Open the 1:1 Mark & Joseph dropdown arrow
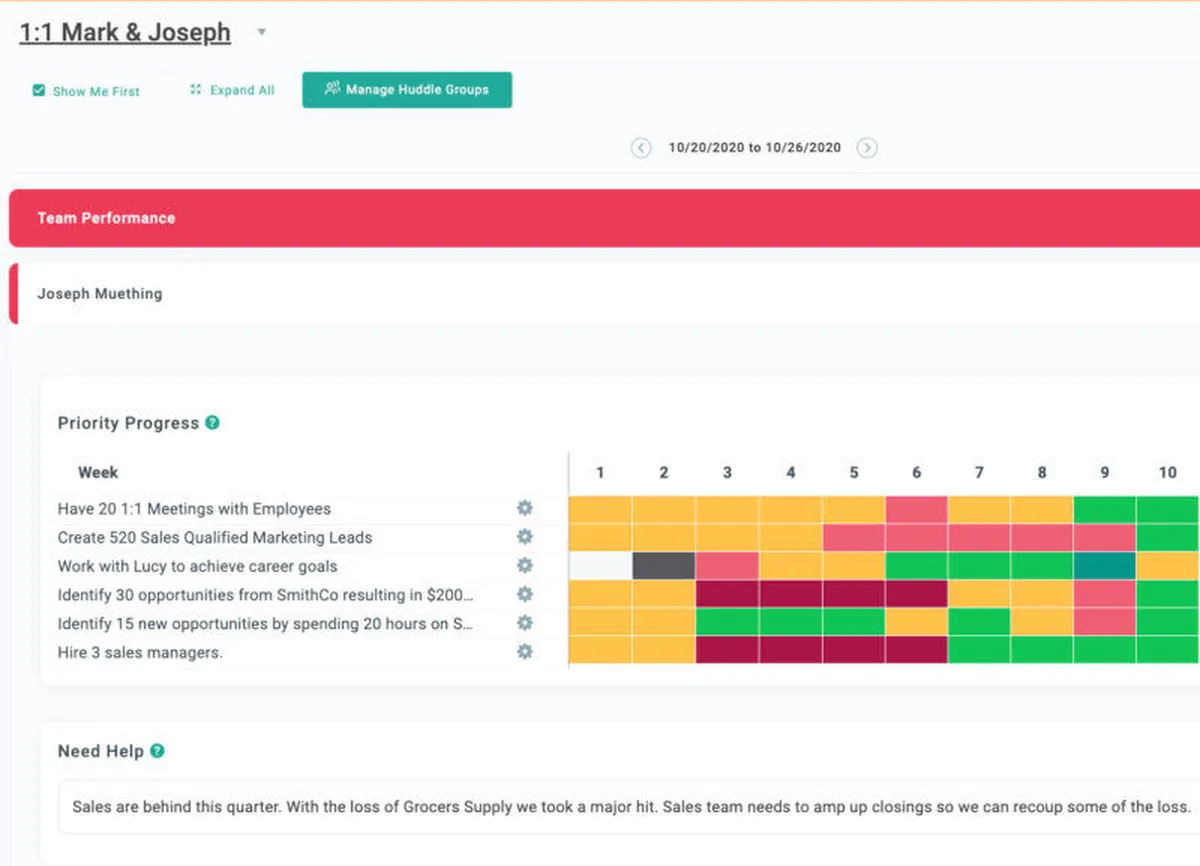1200x866 pixels. [262, 32]
